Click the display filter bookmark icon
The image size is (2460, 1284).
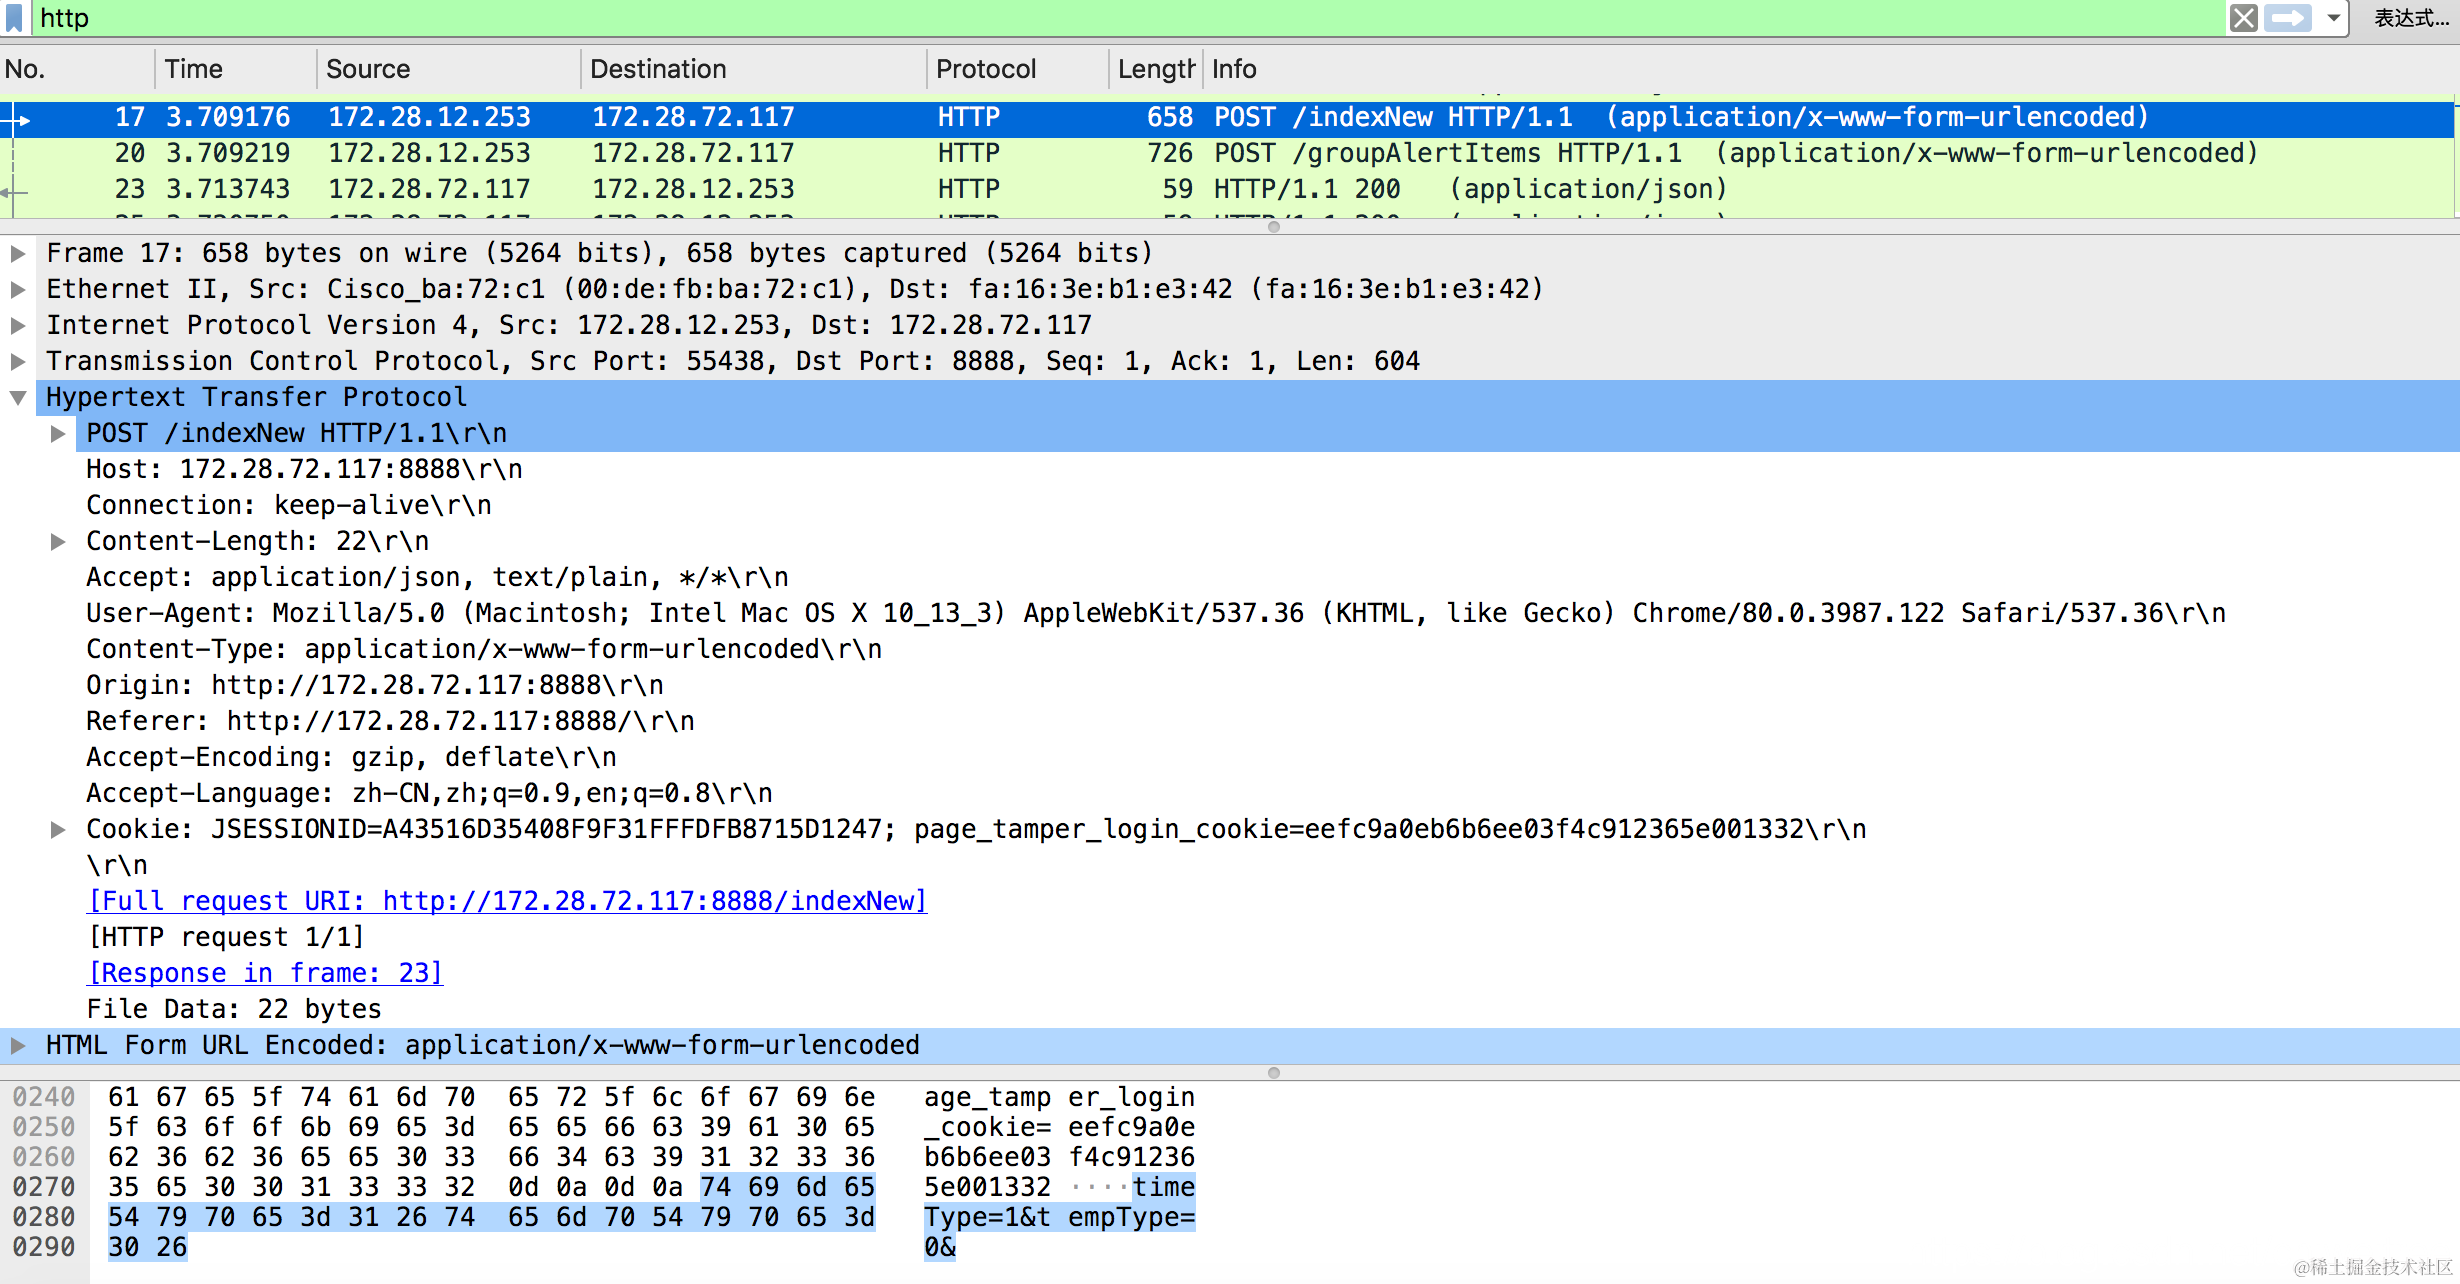click(14, 18)
